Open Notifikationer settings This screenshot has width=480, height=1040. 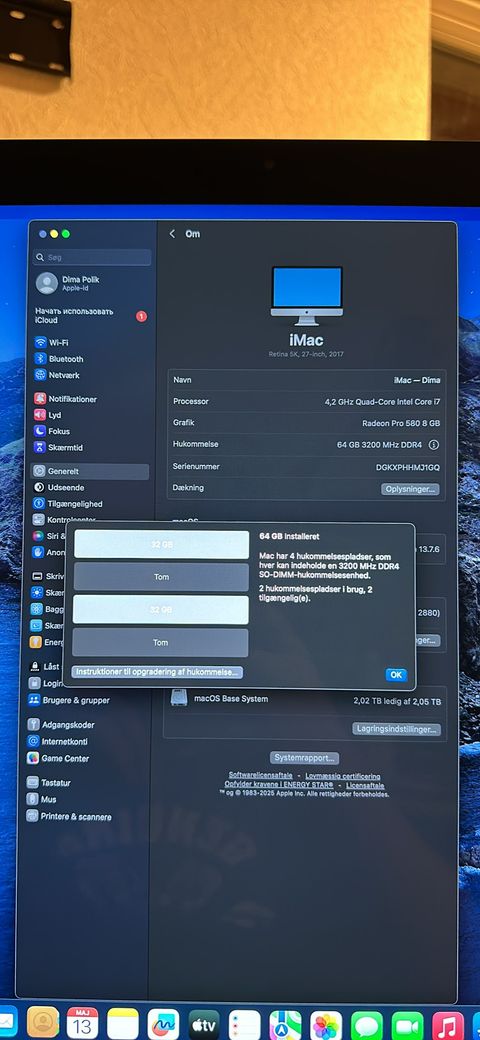pyautogui.click(x=66, y=399)
